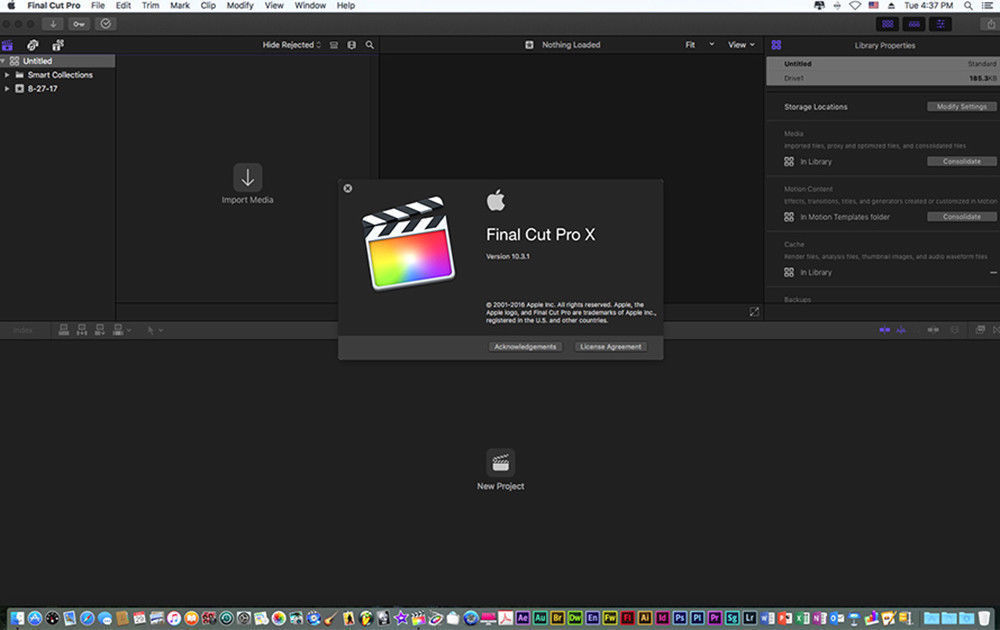
Task: Open Lightroom from the dock
Action: 749,618
